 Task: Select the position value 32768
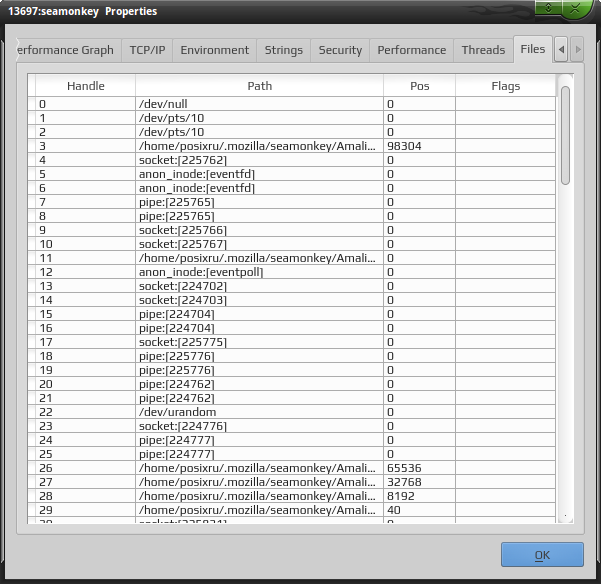tap(404, 482)
